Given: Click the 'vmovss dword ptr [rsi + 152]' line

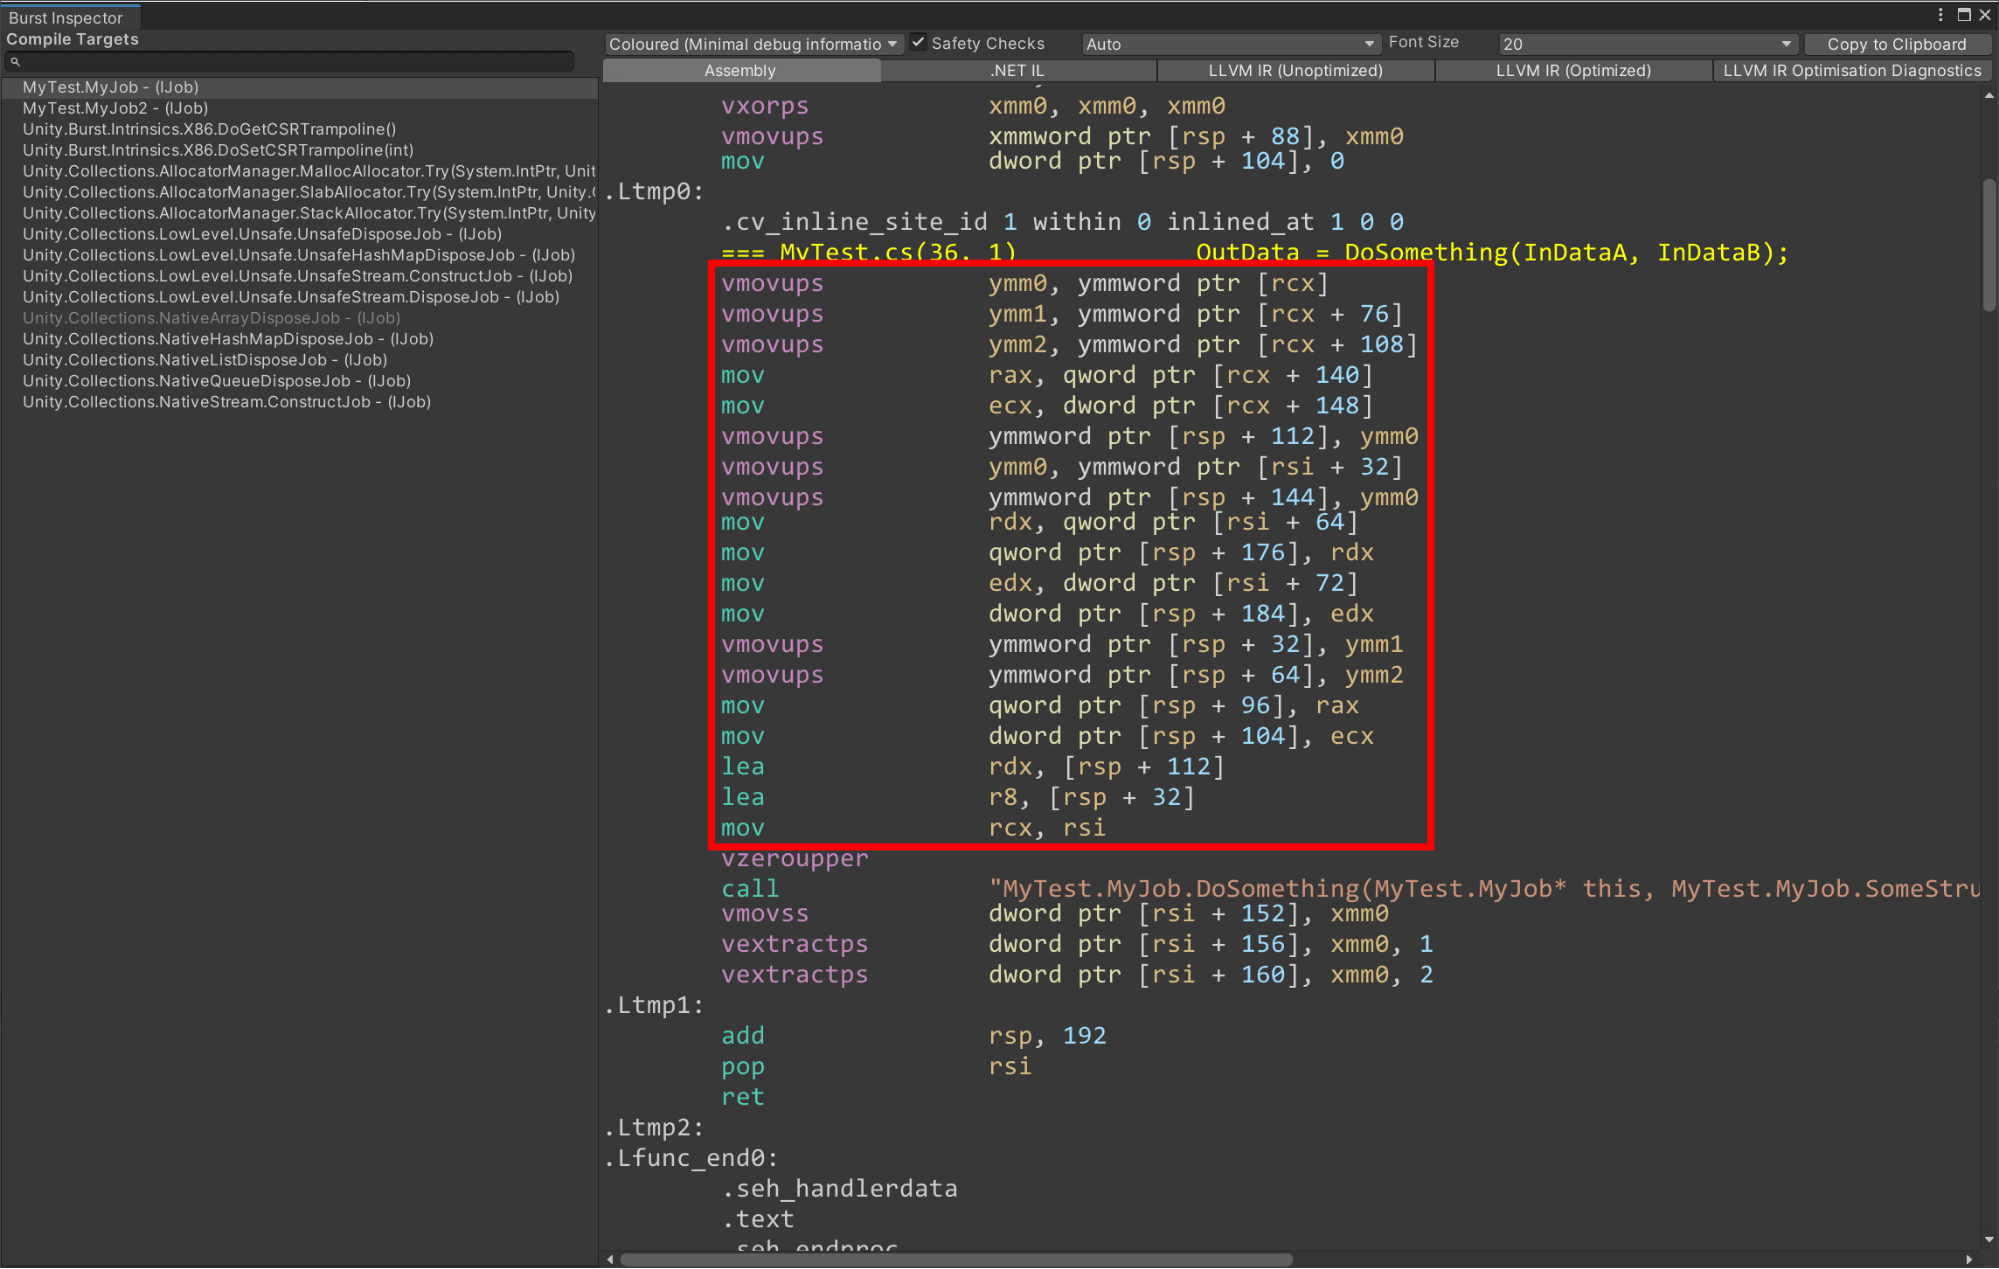Looking at the screenshot, I should (1055, 914).
